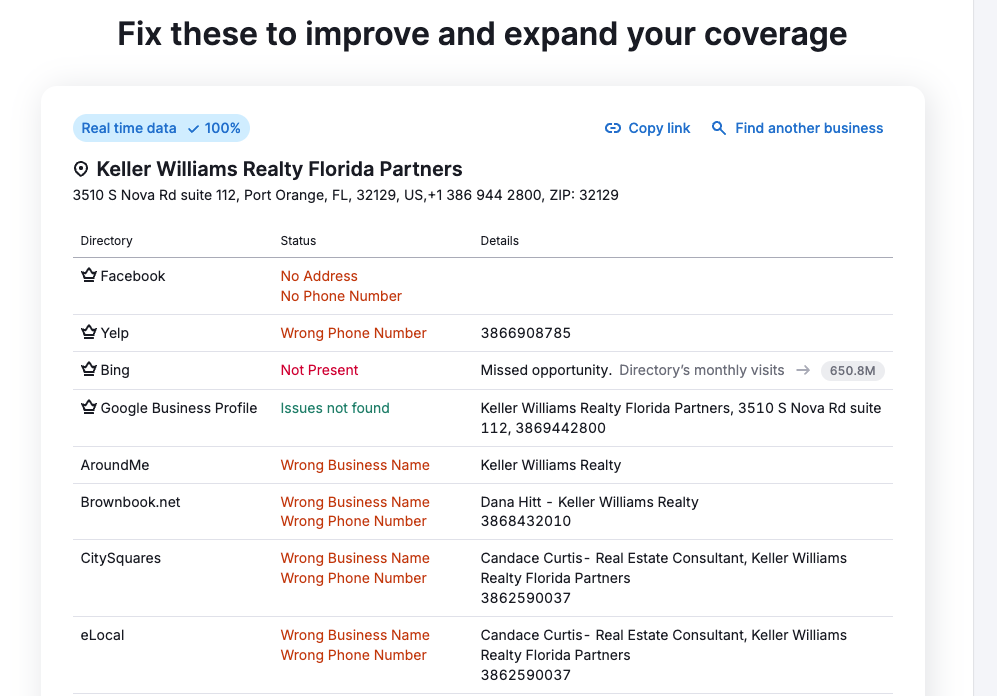Click the Directory column header
The width and height of the screenshot is (997, 696).
106,241
